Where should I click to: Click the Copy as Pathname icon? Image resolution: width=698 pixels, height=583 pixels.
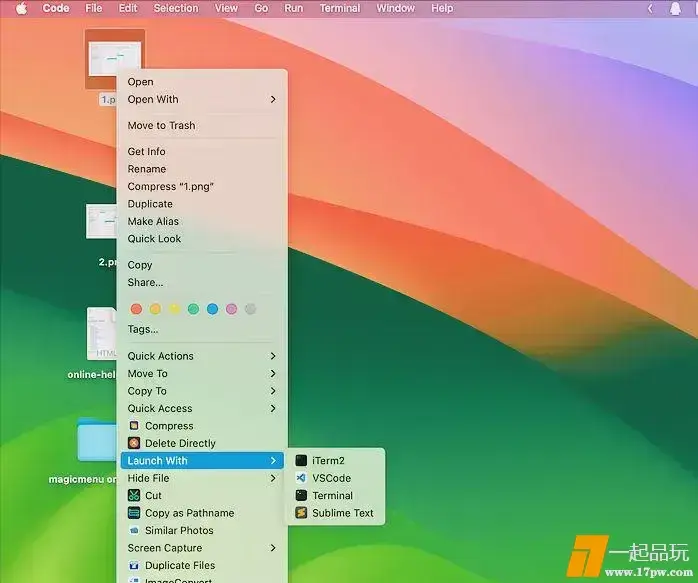(x=134, y=513)
